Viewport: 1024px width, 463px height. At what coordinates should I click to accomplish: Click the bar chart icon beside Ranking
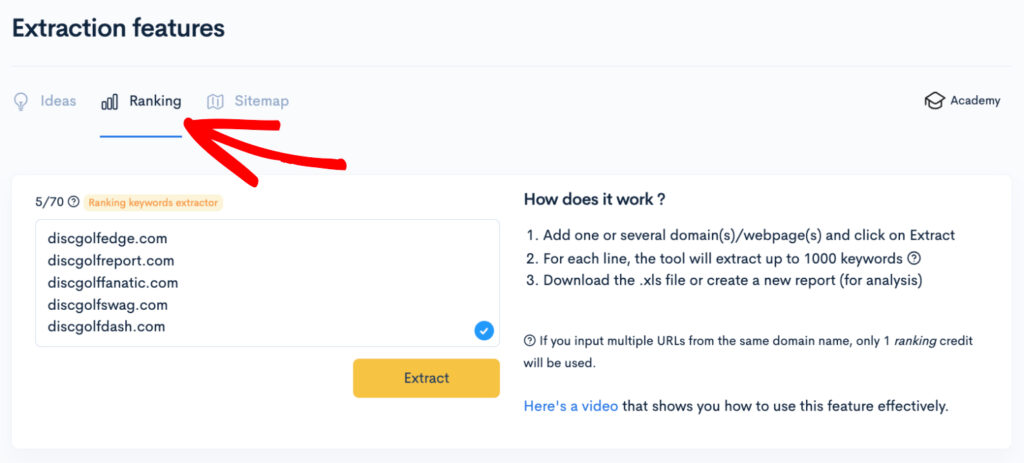click(x=110, y=101)
